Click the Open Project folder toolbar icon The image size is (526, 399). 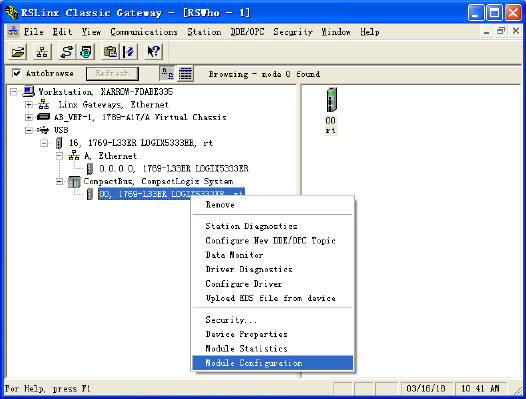[18, 52]
